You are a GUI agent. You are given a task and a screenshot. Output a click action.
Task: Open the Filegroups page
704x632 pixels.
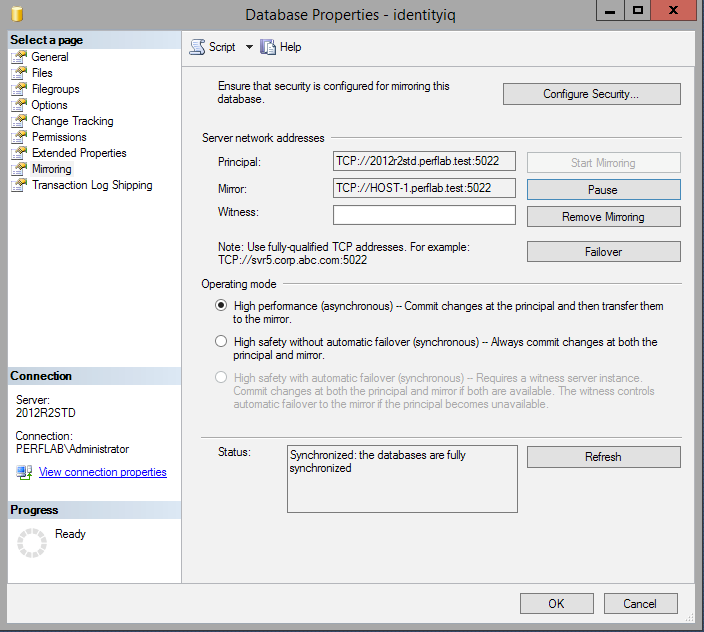click(56, 89)
